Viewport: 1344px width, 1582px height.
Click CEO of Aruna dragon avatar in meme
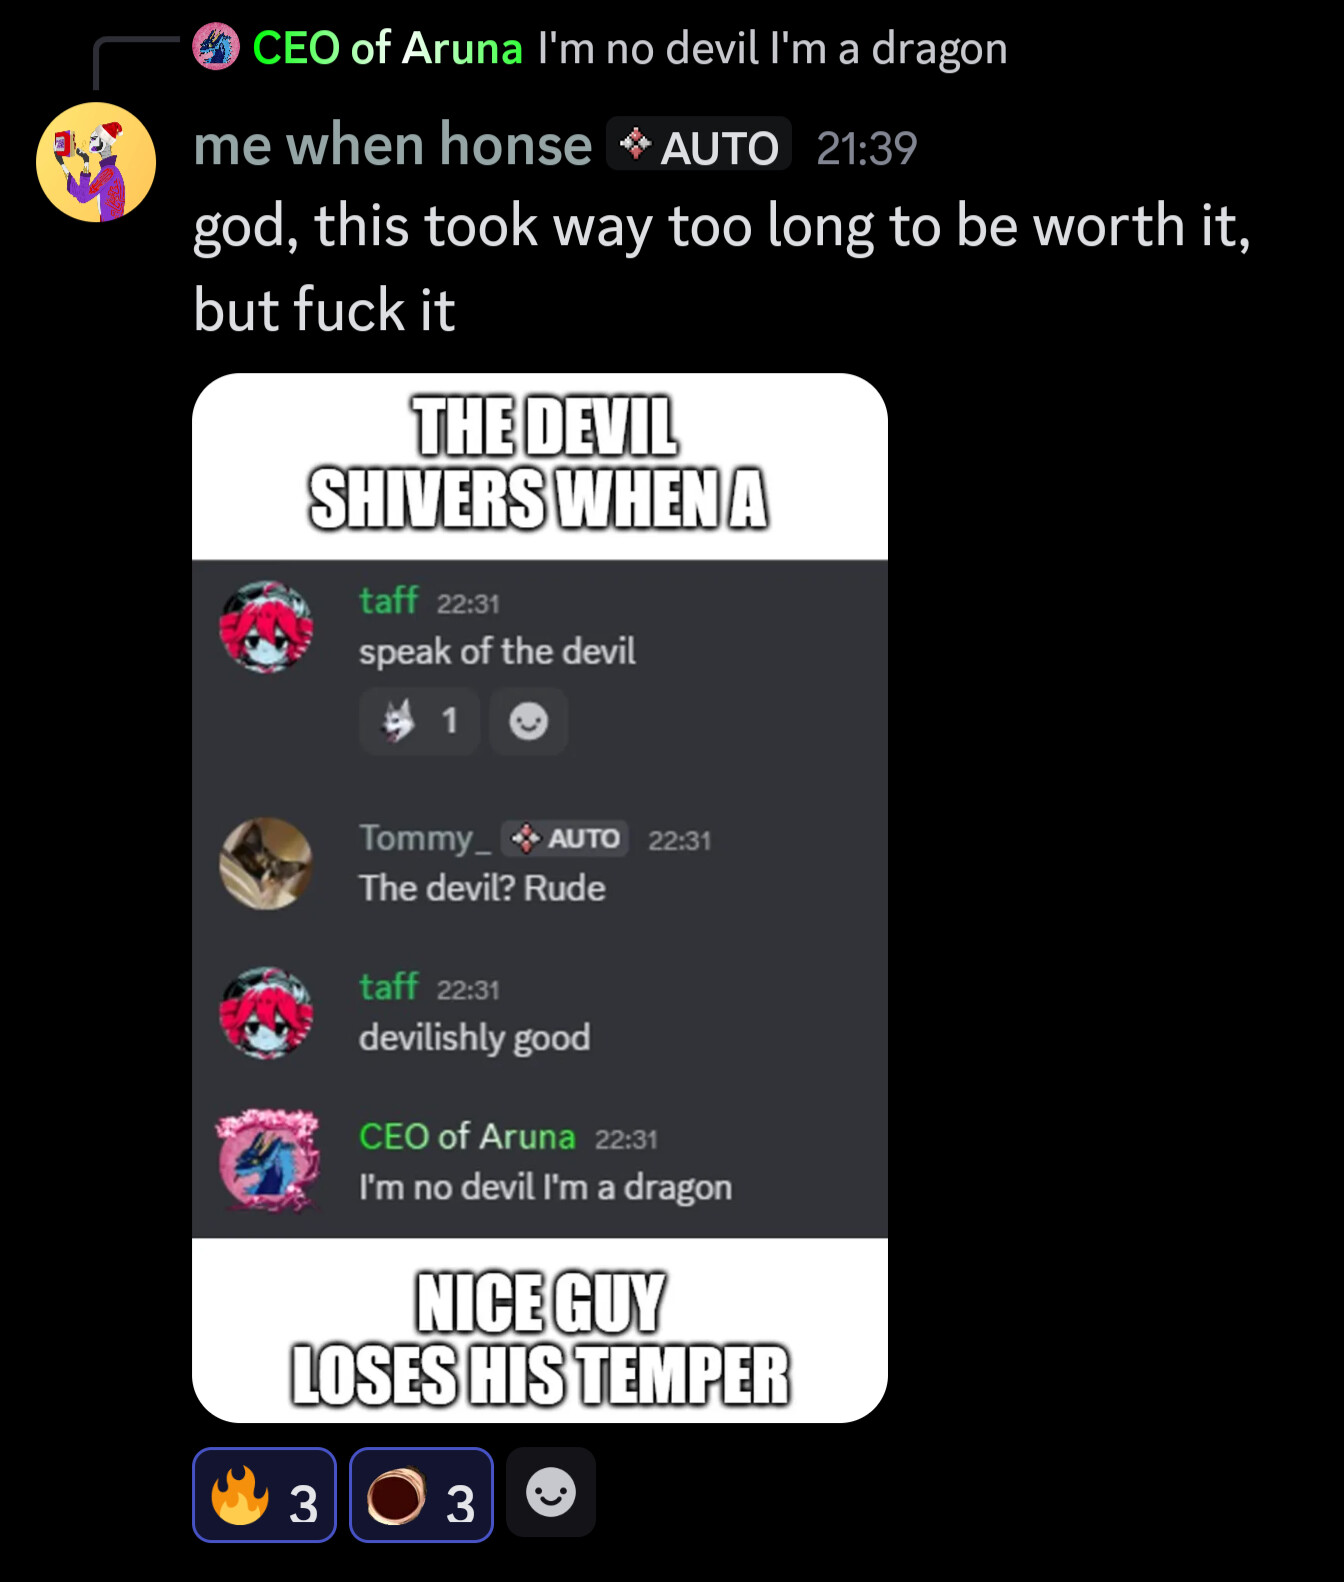tap(268, 1159)
